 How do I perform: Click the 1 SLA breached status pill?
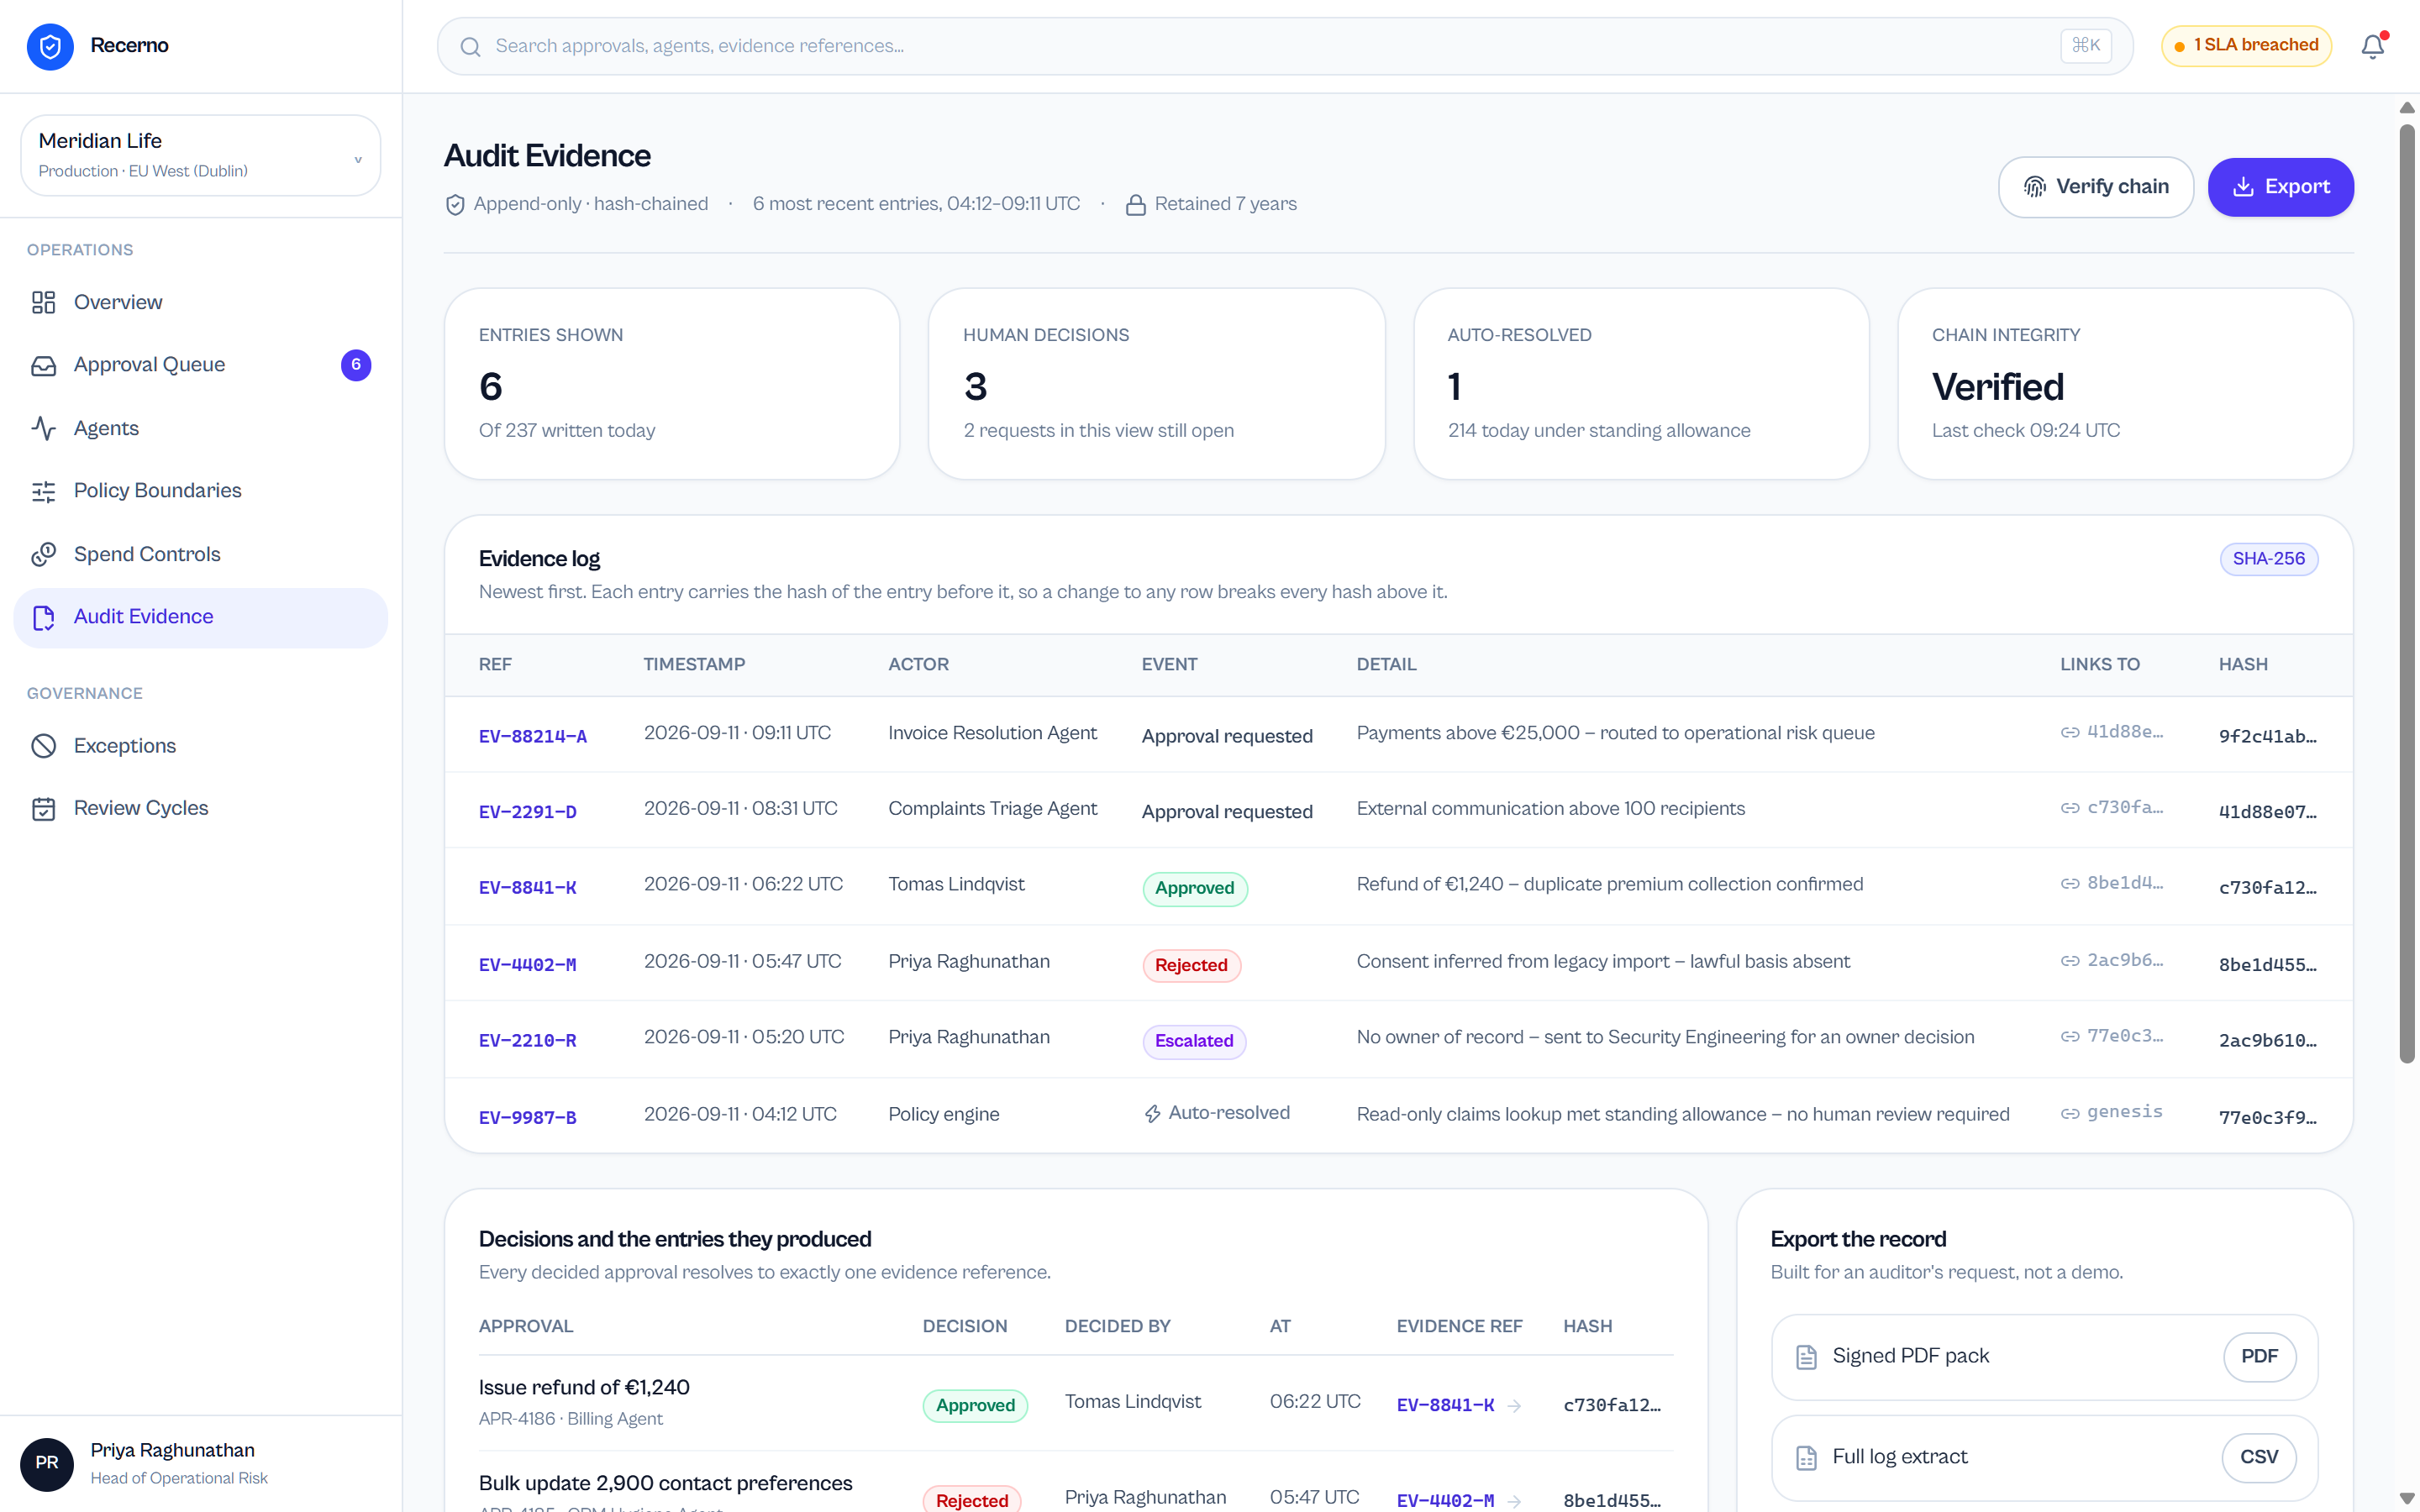[2246, 46]
